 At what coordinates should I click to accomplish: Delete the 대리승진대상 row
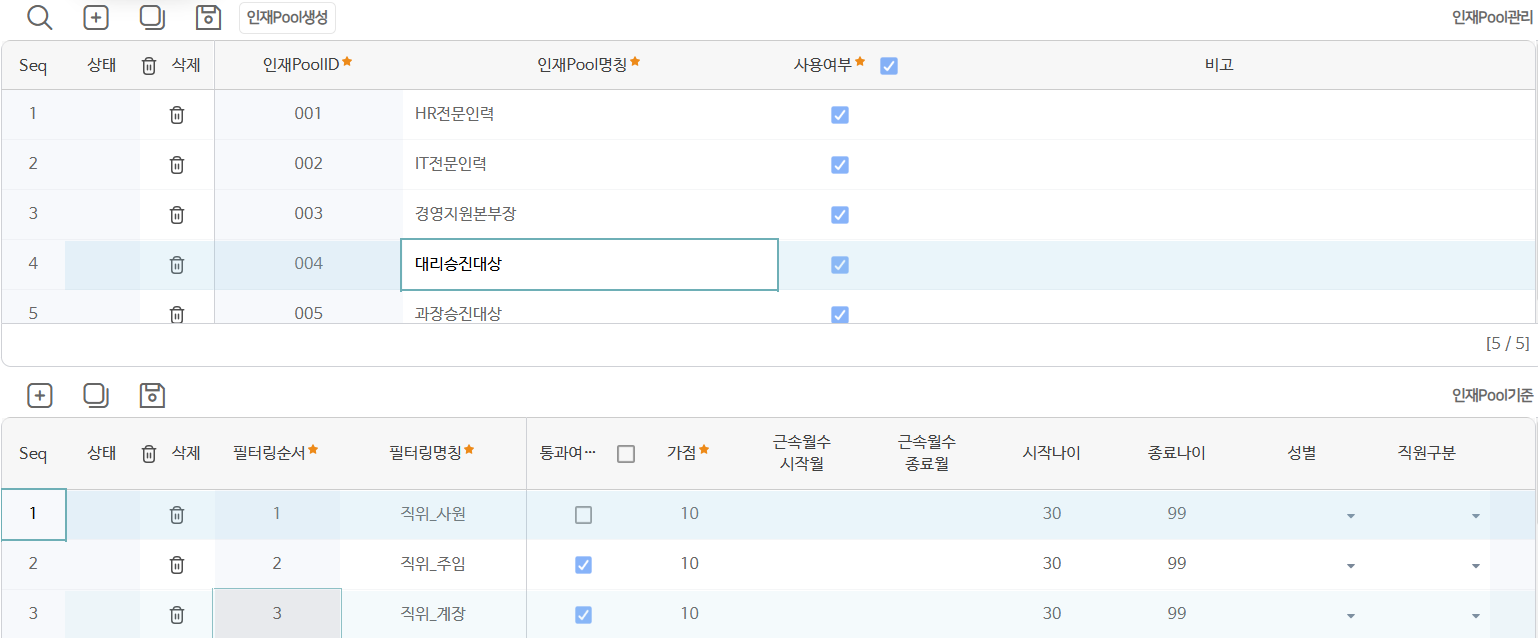177,265
